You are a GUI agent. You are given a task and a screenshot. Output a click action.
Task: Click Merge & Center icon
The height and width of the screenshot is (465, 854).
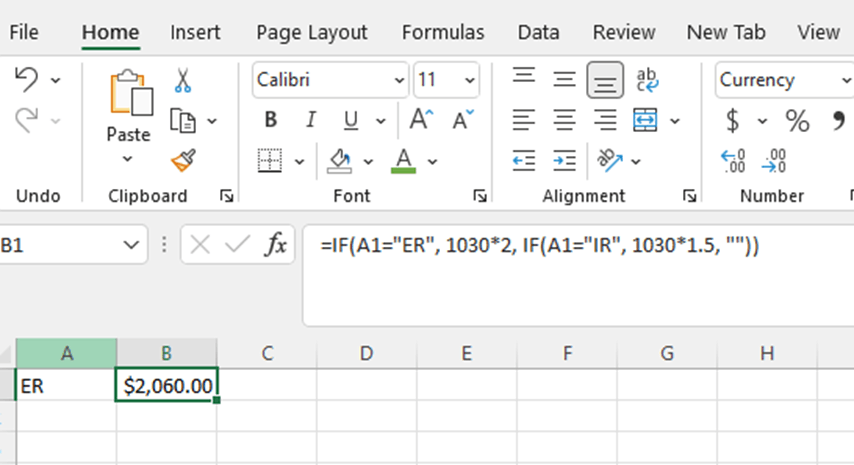pyautogui.click(x=645, y=120)
